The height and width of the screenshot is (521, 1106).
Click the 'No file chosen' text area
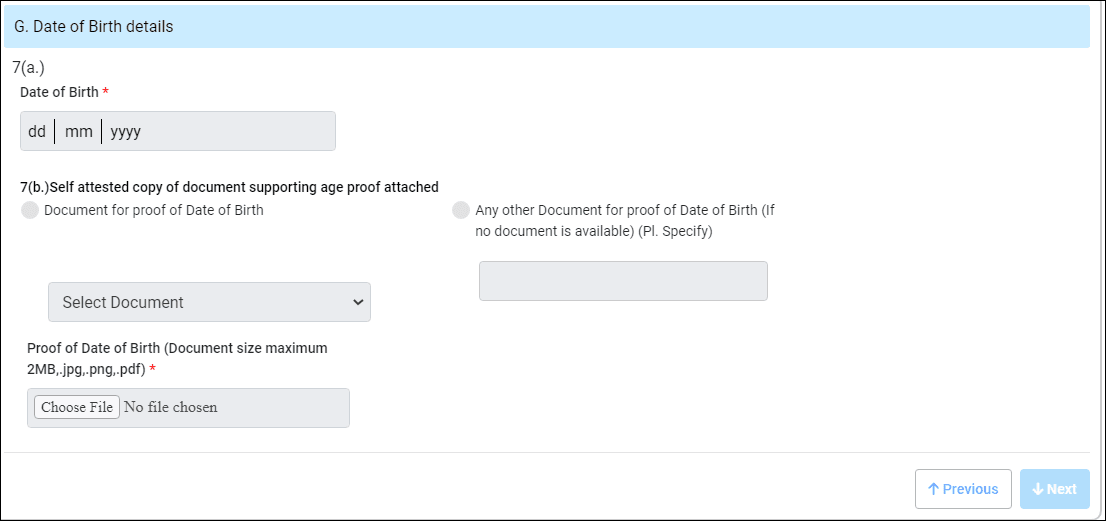(x=171, y=407)
